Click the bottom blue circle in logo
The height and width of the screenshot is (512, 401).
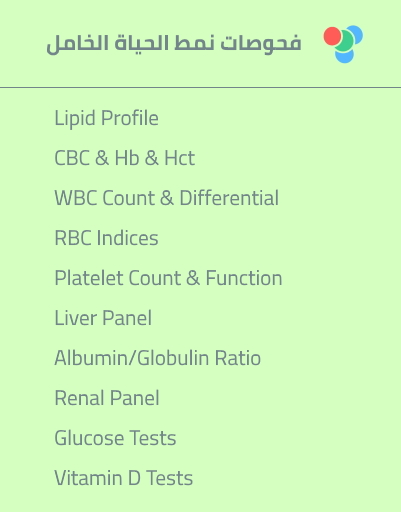(344, 56)
